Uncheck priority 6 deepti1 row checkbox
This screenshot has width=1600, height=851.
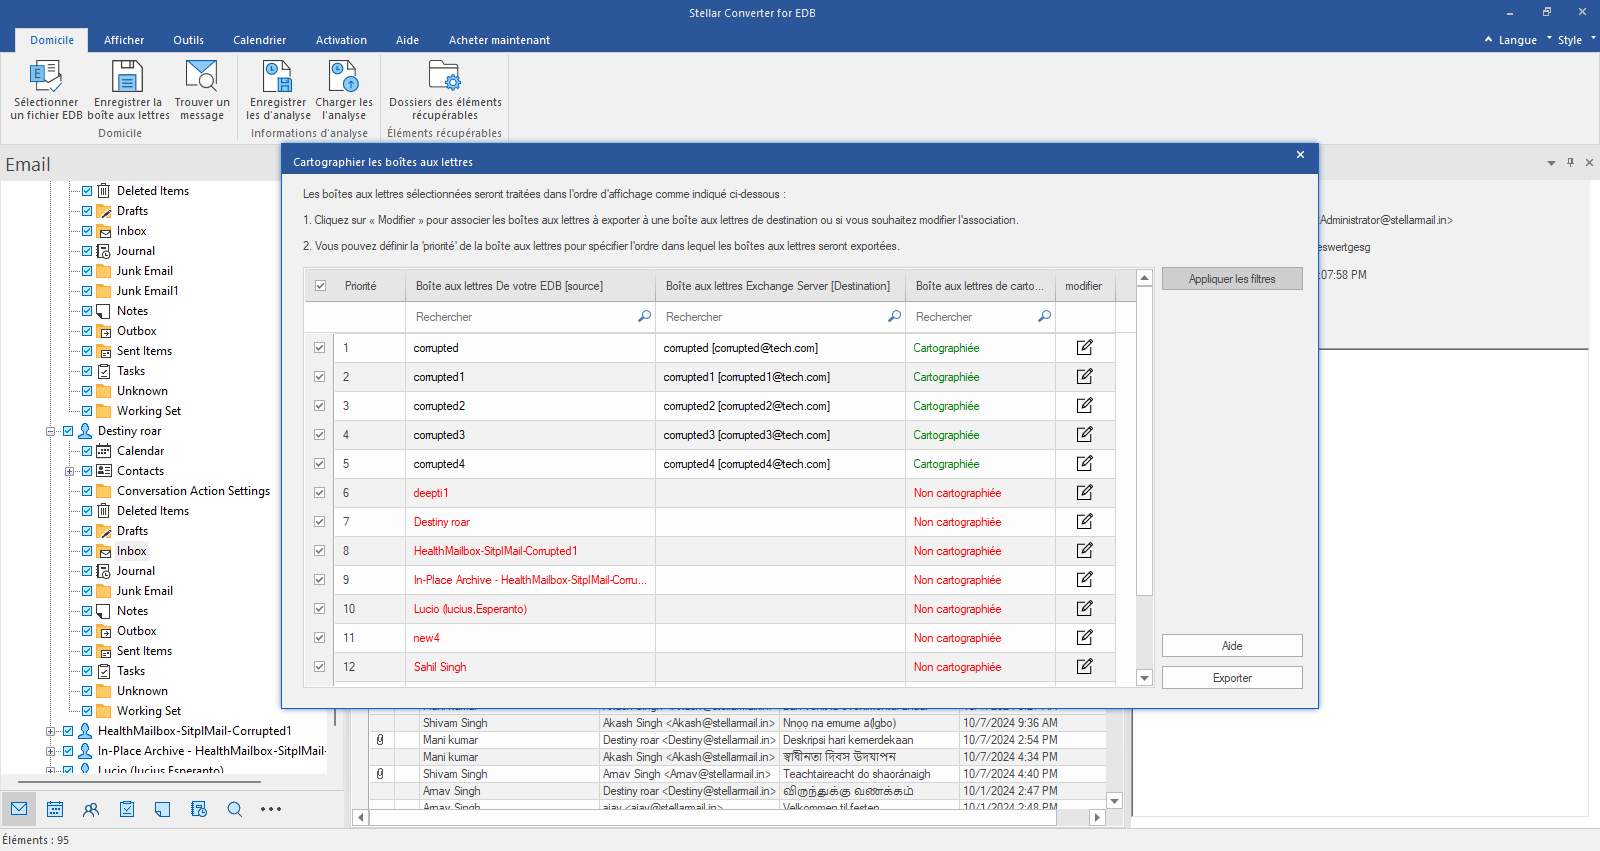point(320,493)
